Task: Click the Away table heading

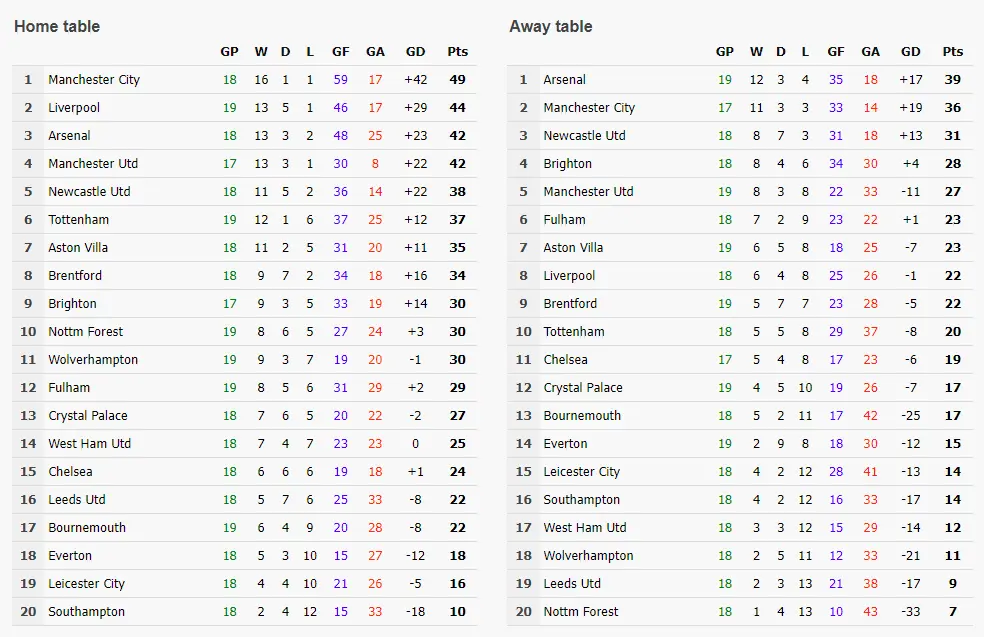Action: (551, 27)
